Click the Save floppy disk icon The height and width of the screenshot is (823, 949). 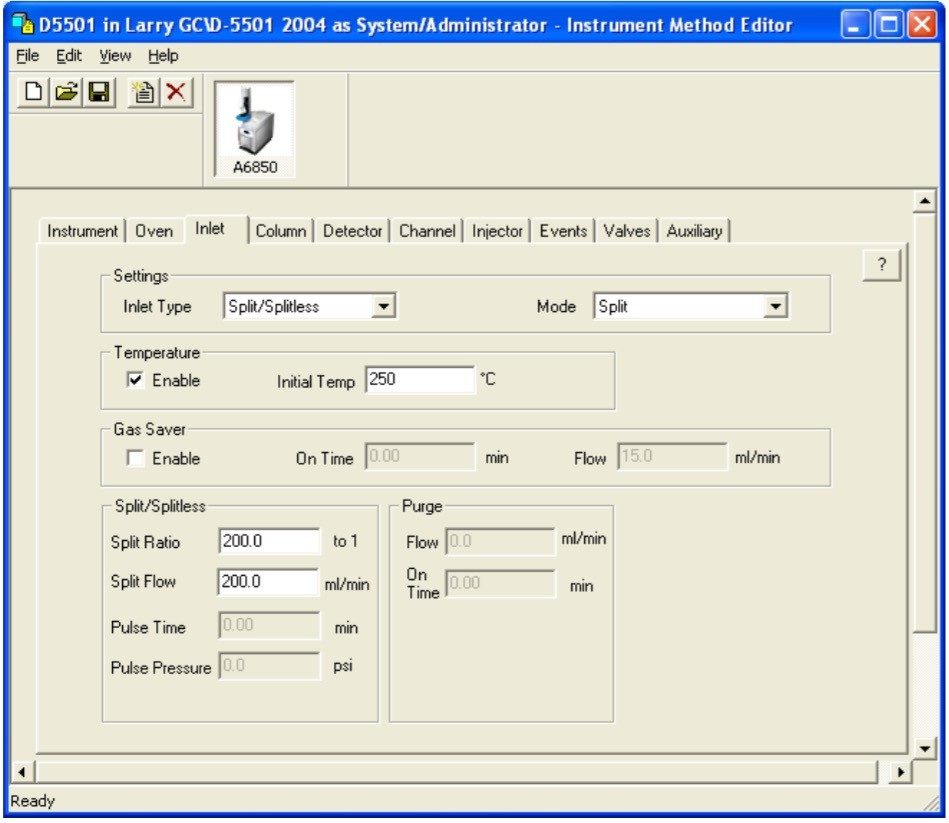point(98,93)
